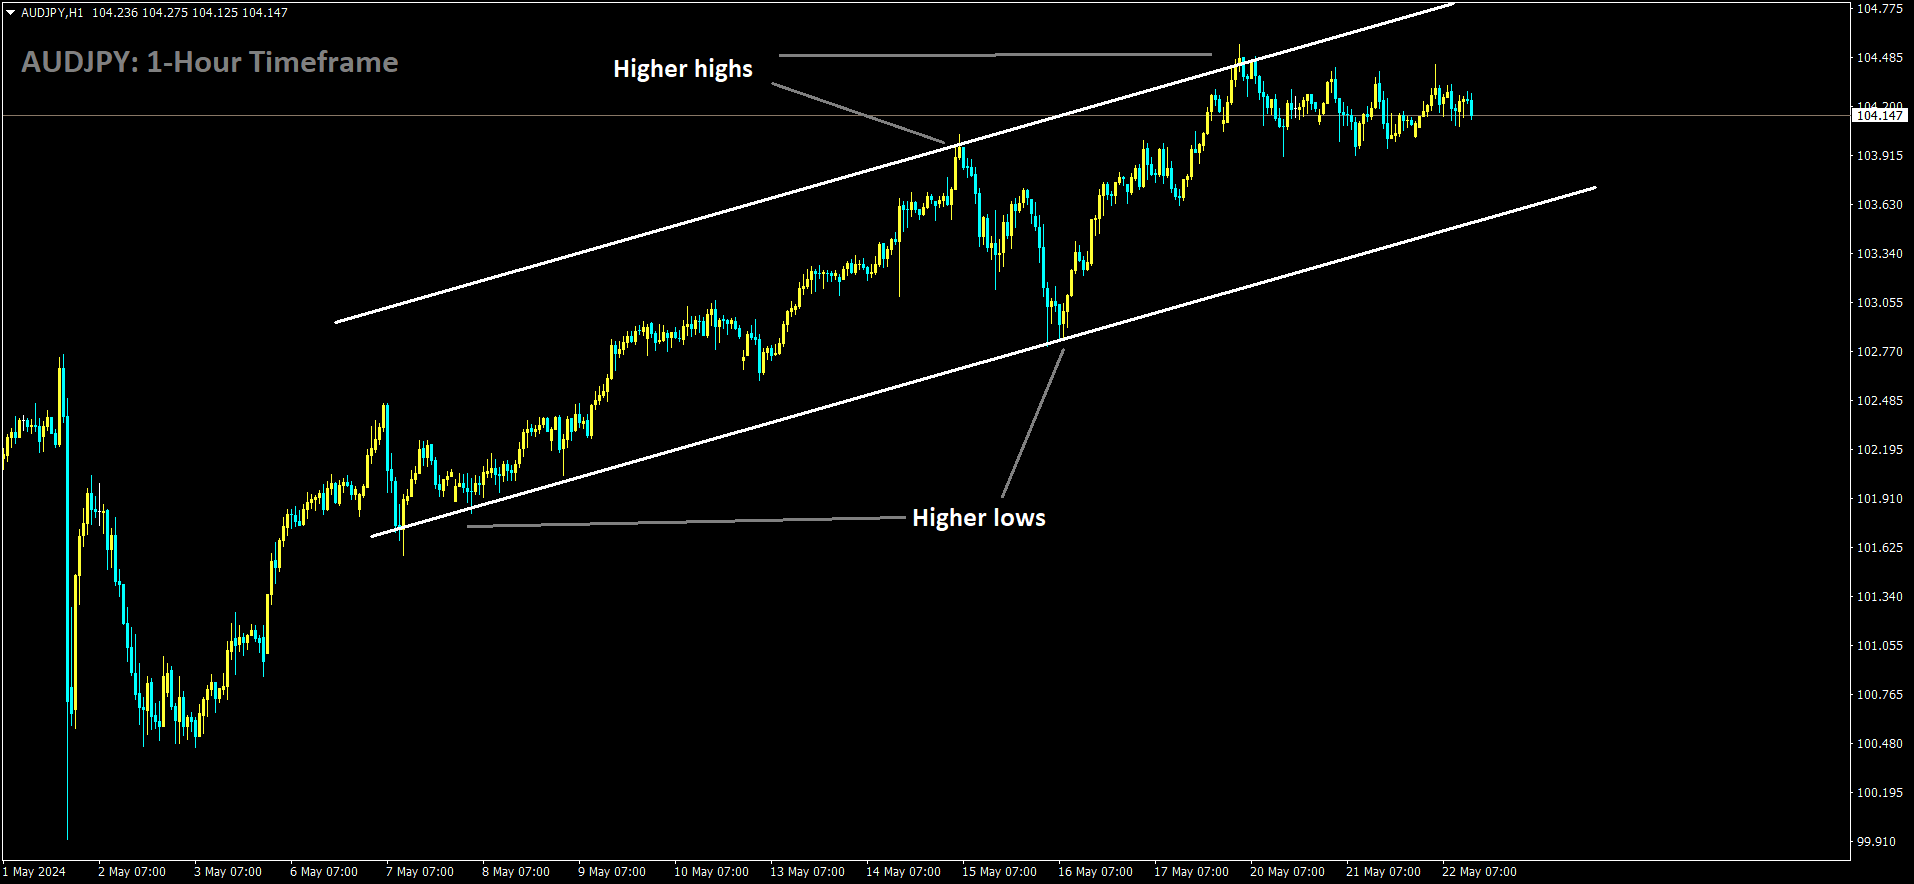Select the current price label 104.147
This screenshot has width=1914, height=884.
pyautogui.click(x=1880, y=116)
